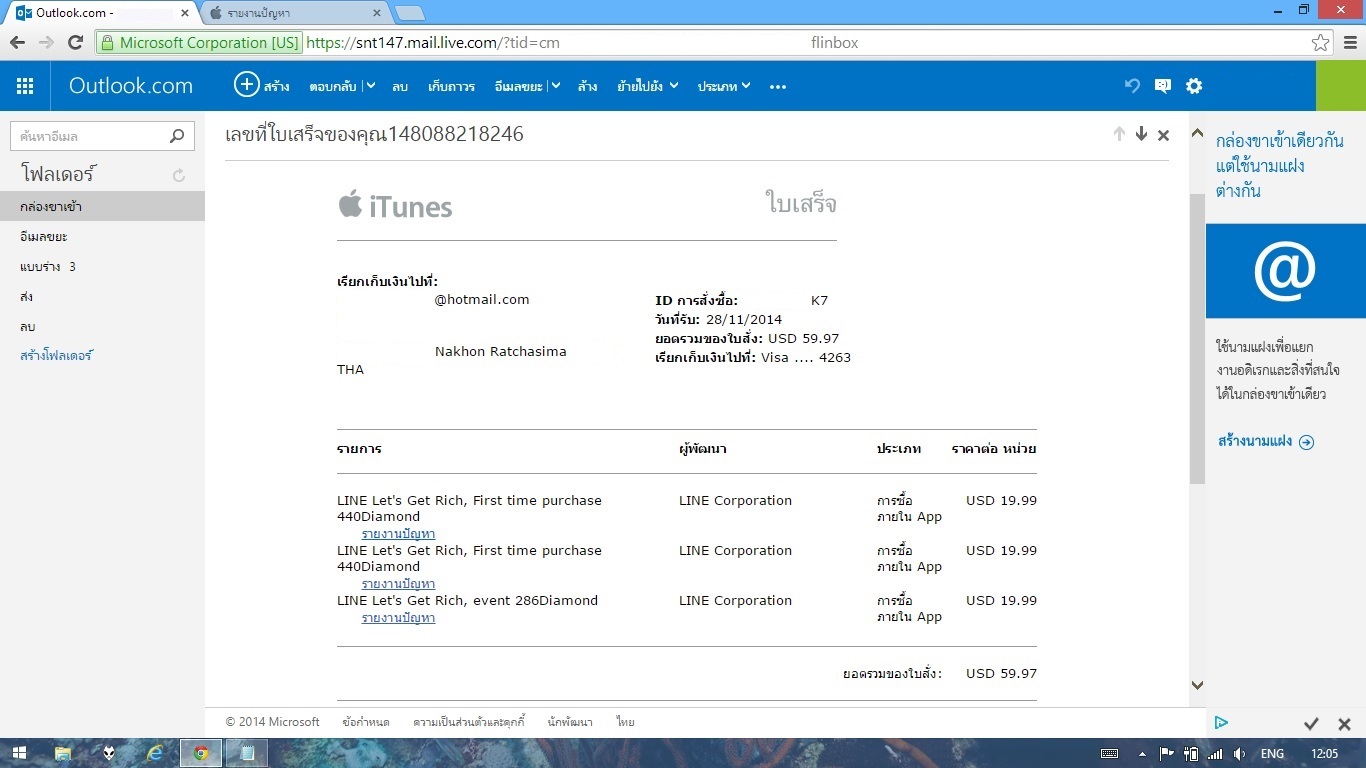
Task: Click the Outlook.com logo
Action: tap(131, 86)
